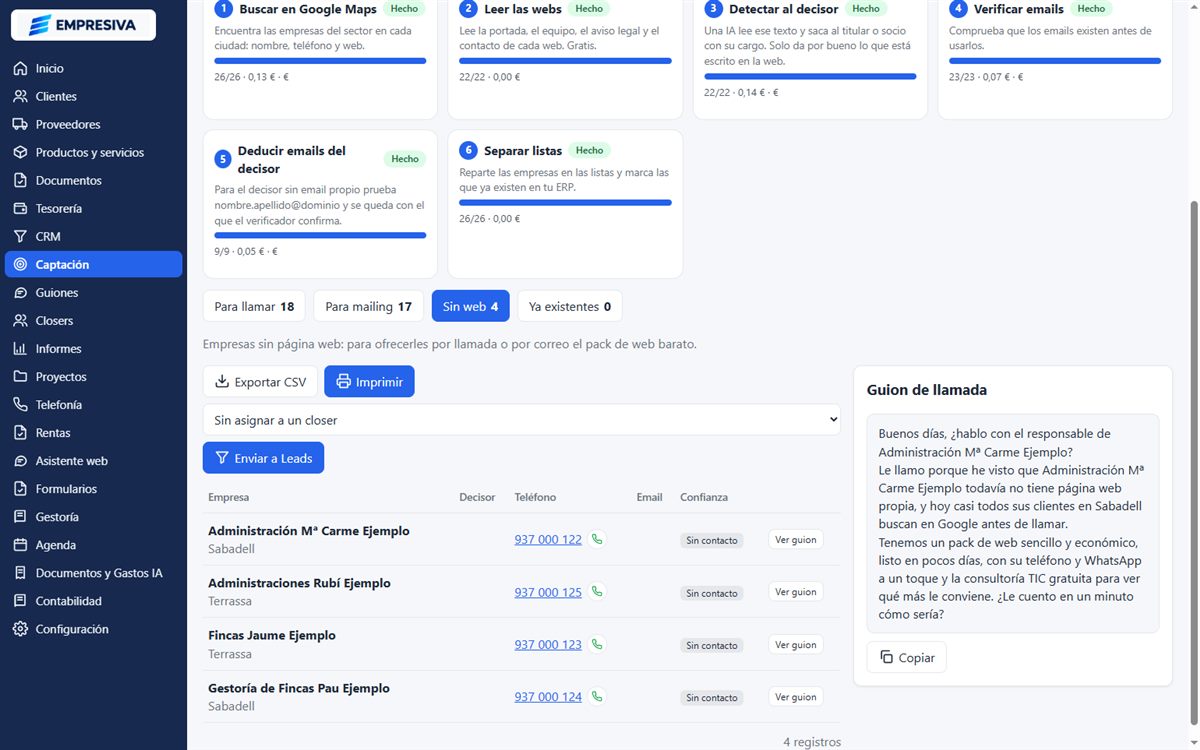The image size is (1200, 750).
Task: Click the Imprimir button
Action: pyautogui.click(x=369, y=381)
